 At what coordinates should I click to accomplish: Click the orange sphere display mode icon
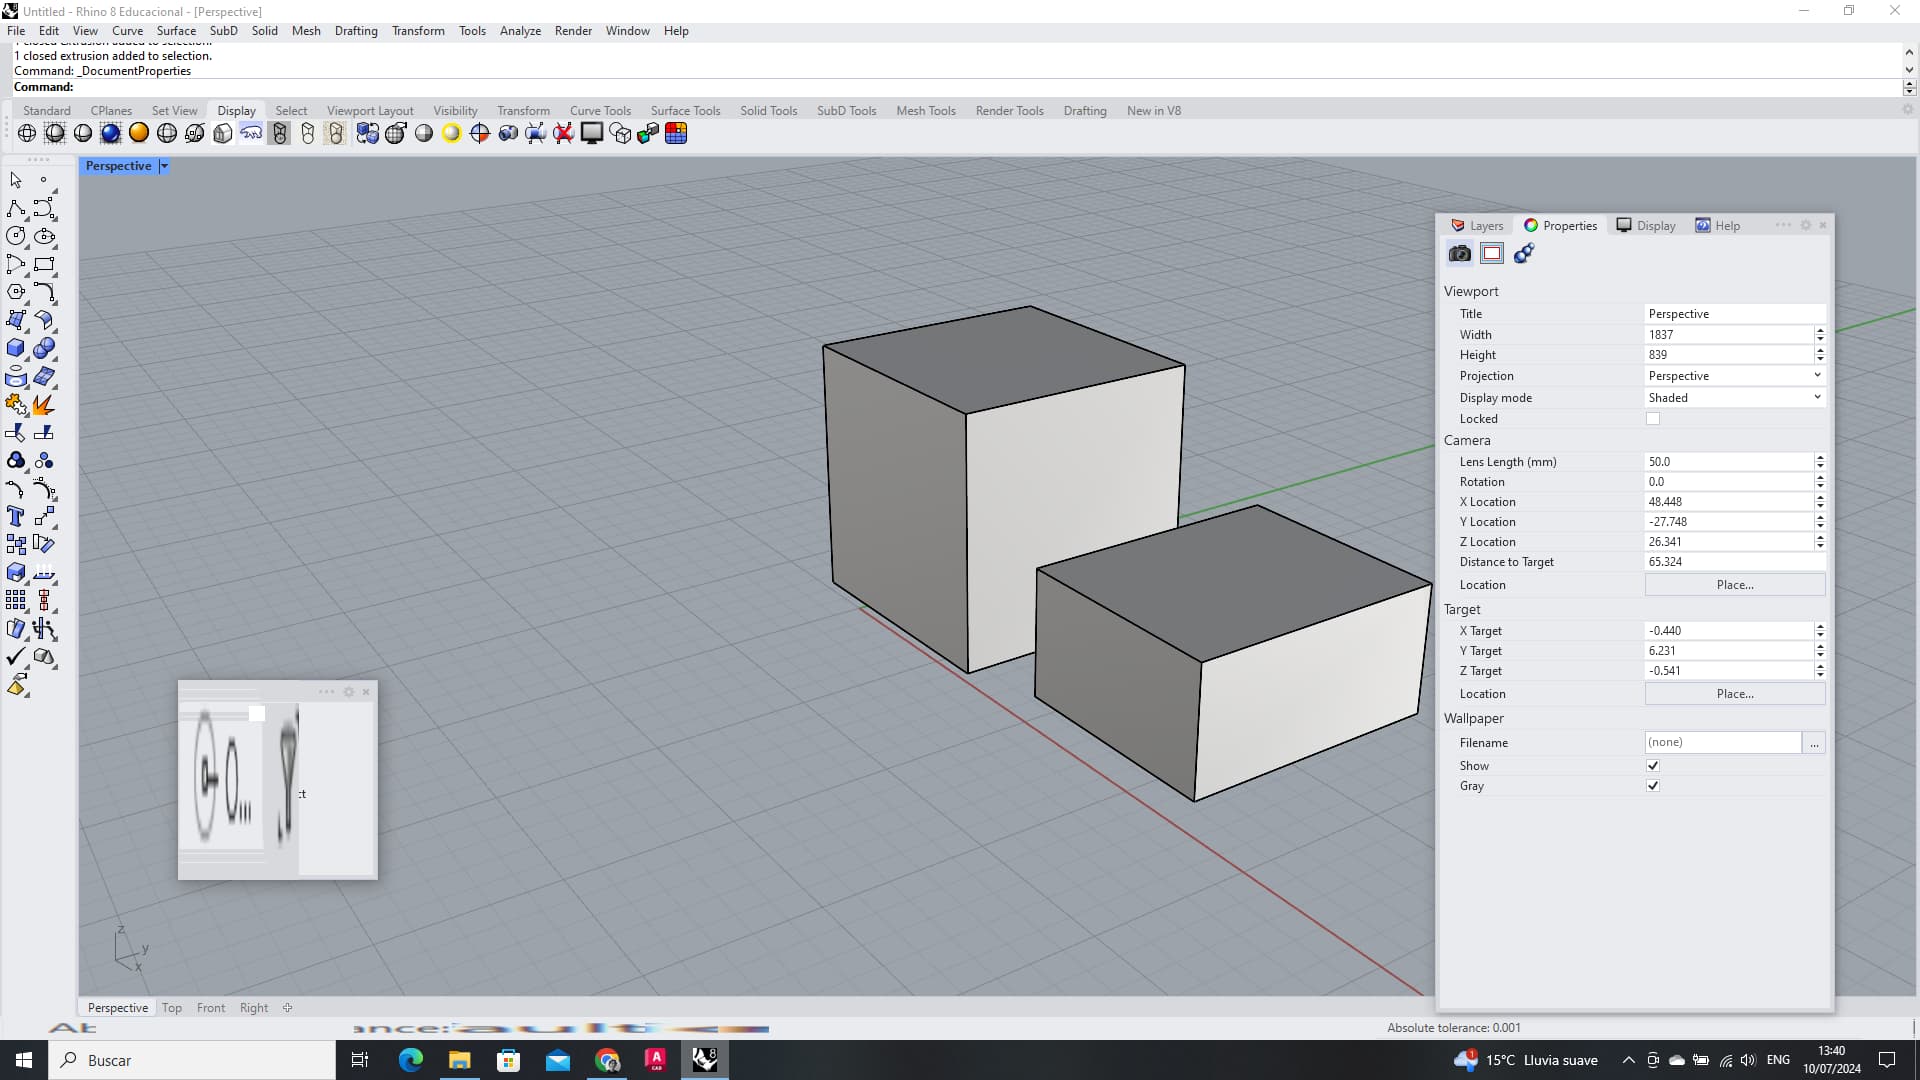(139, 133)
